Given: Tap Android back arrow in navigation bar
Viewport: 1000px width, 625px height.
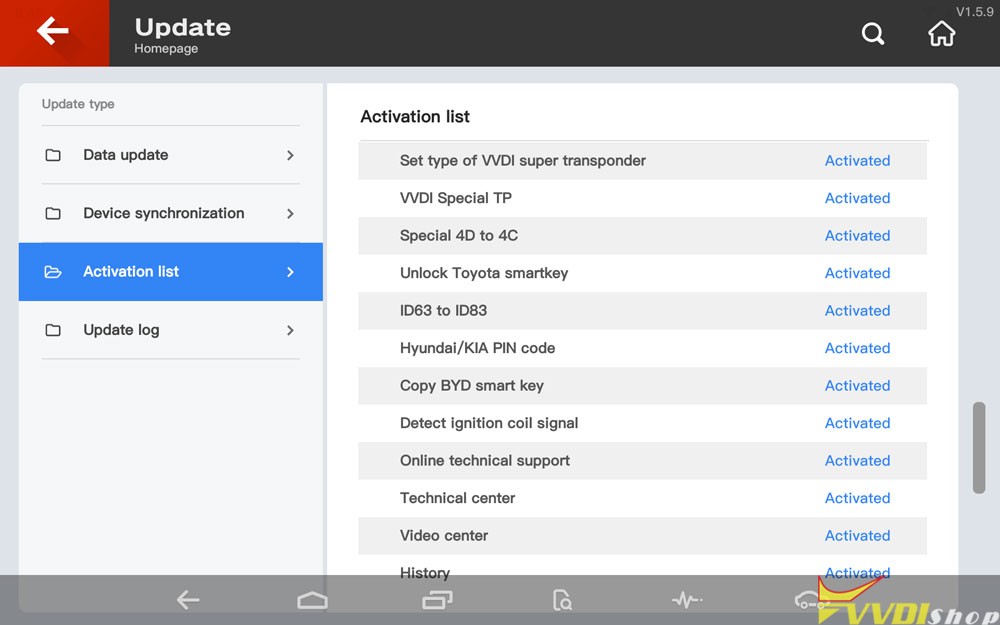Looking at the screenshot, I should [x=188, y=599].
